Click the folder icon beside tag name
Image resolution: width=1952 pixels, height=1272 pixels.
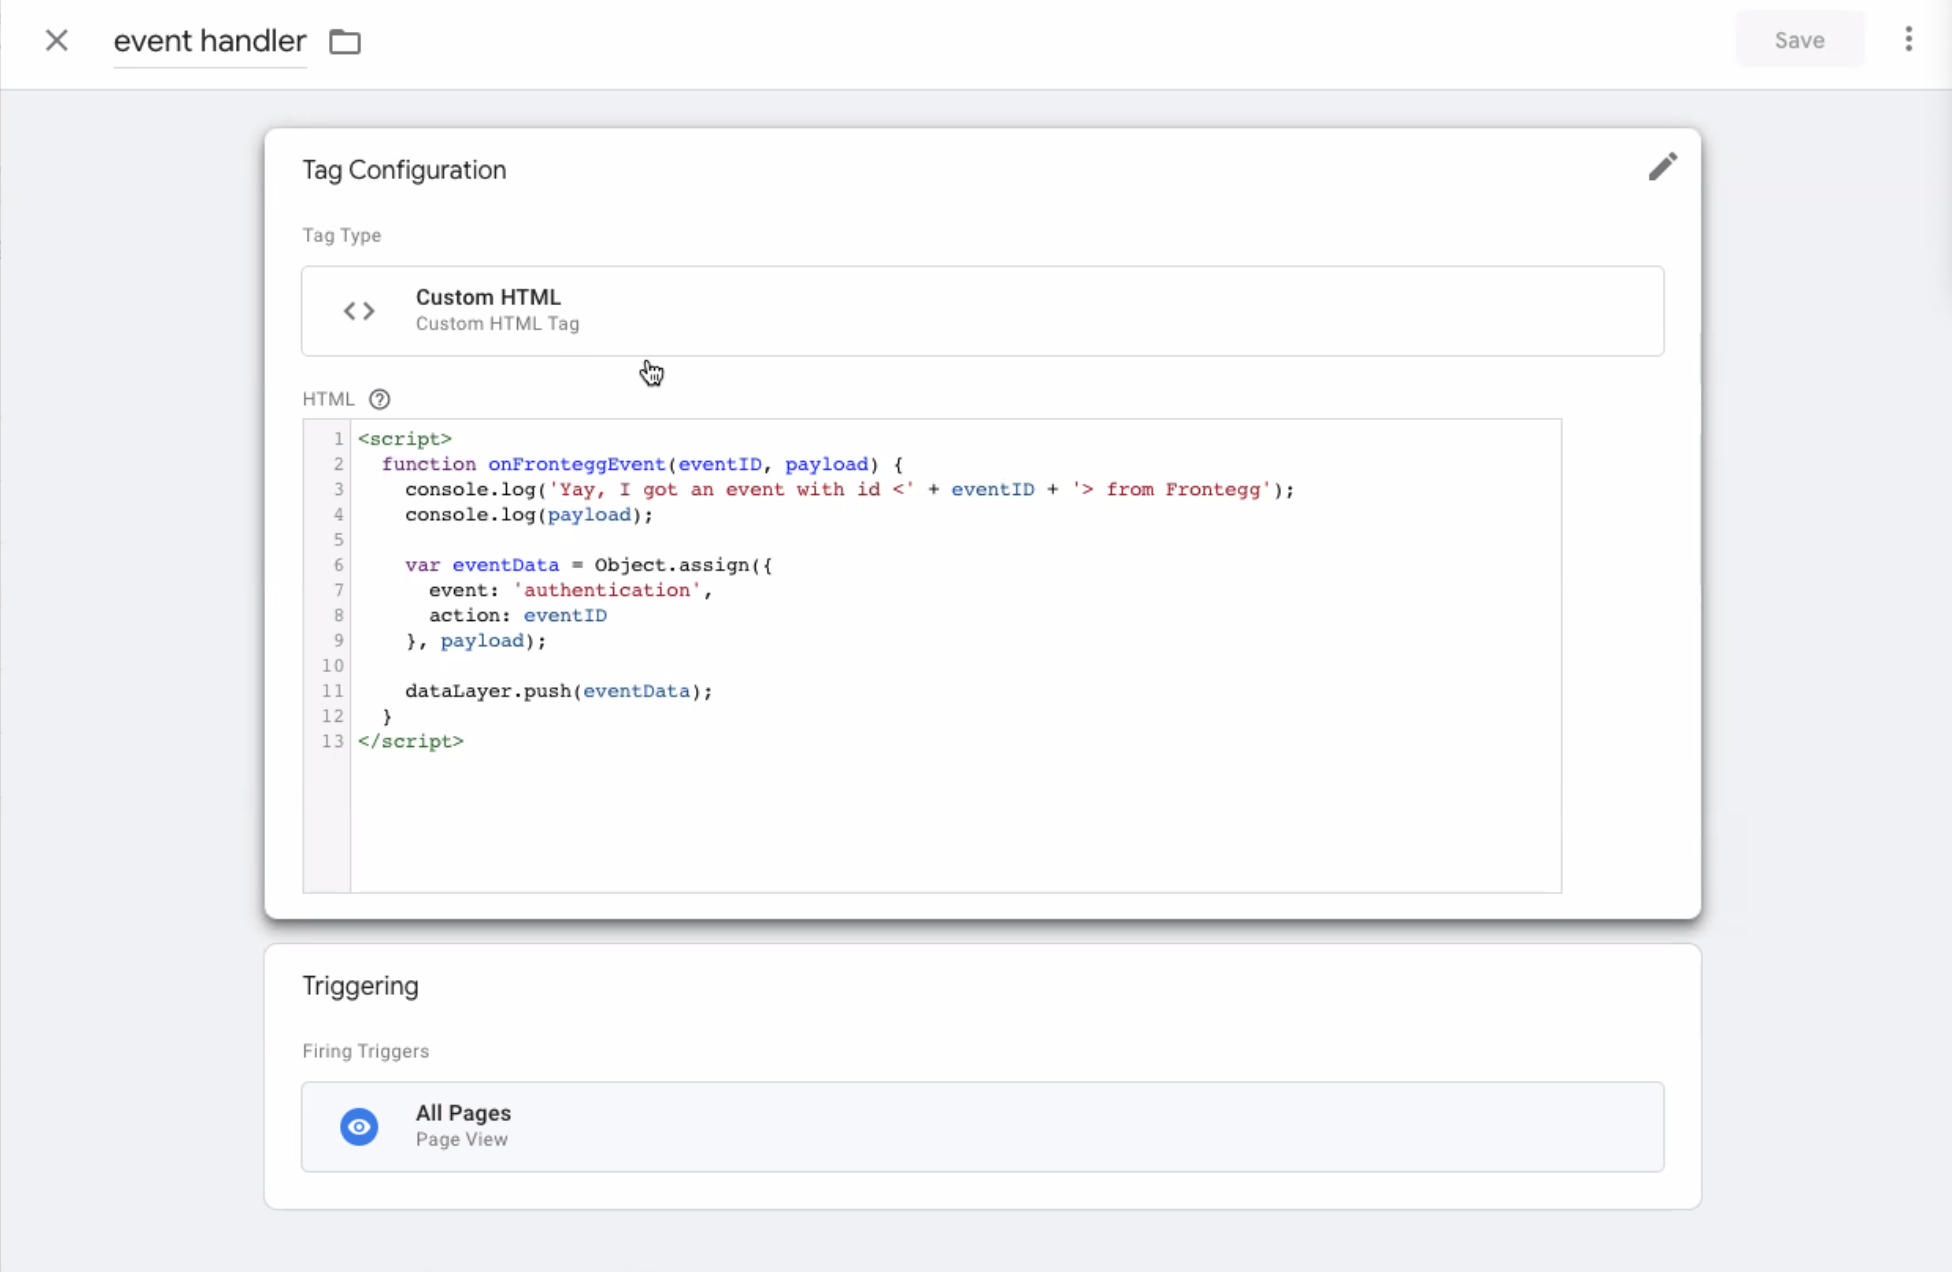[345, 41]
